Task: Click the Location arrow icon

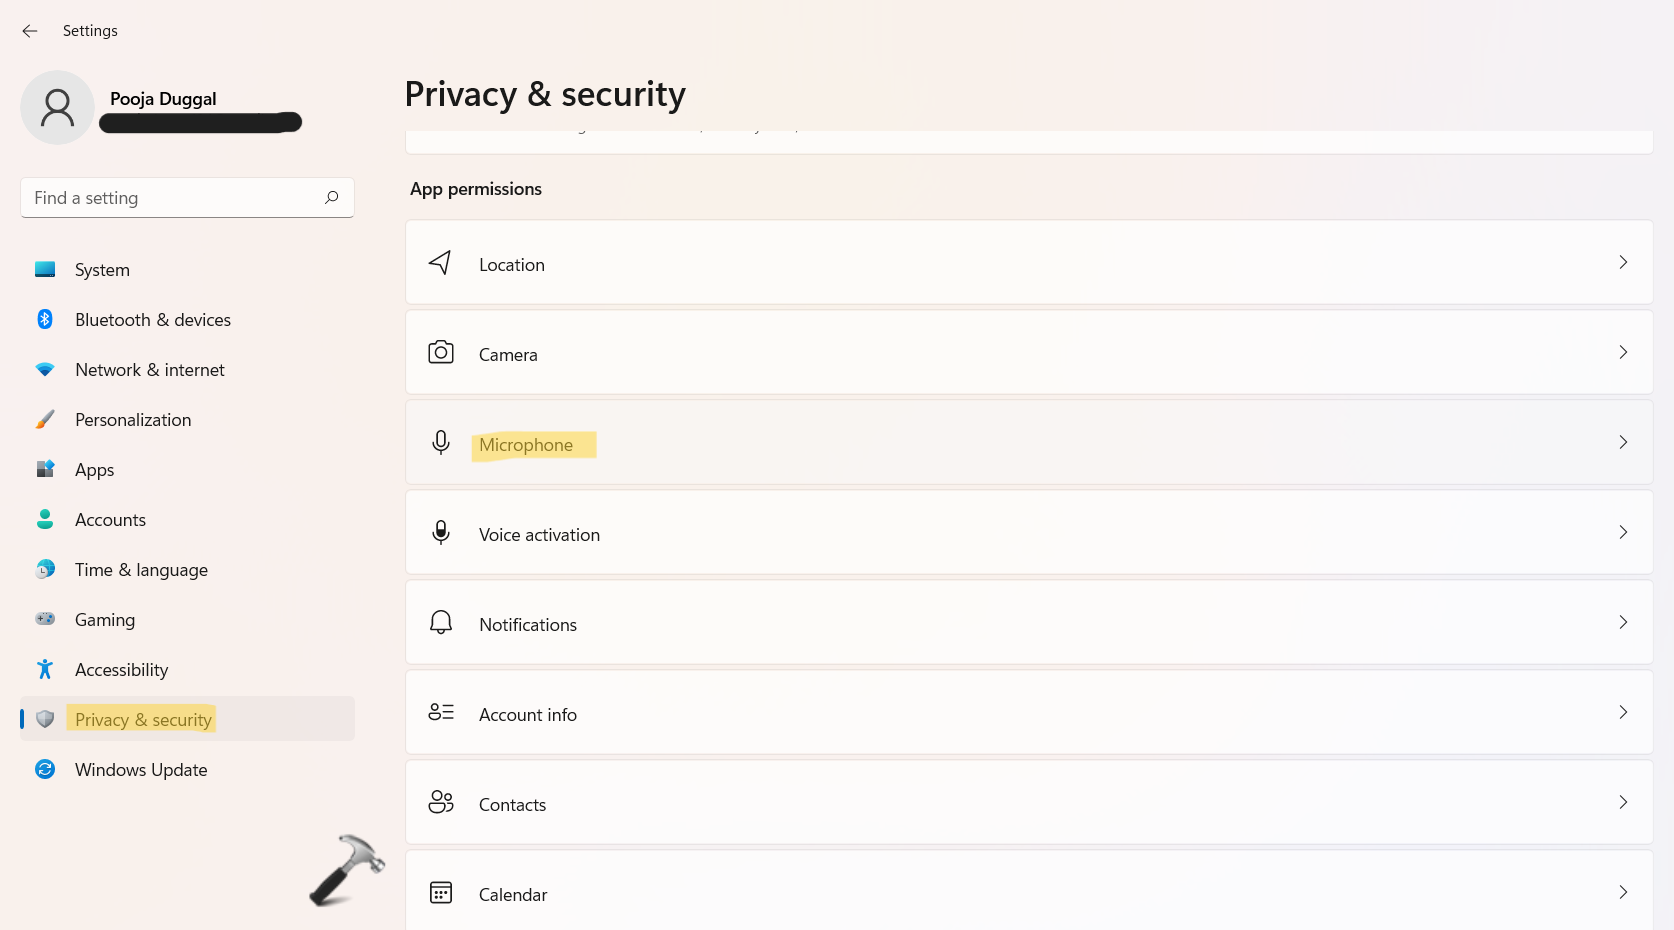Action: click(440, 263)
